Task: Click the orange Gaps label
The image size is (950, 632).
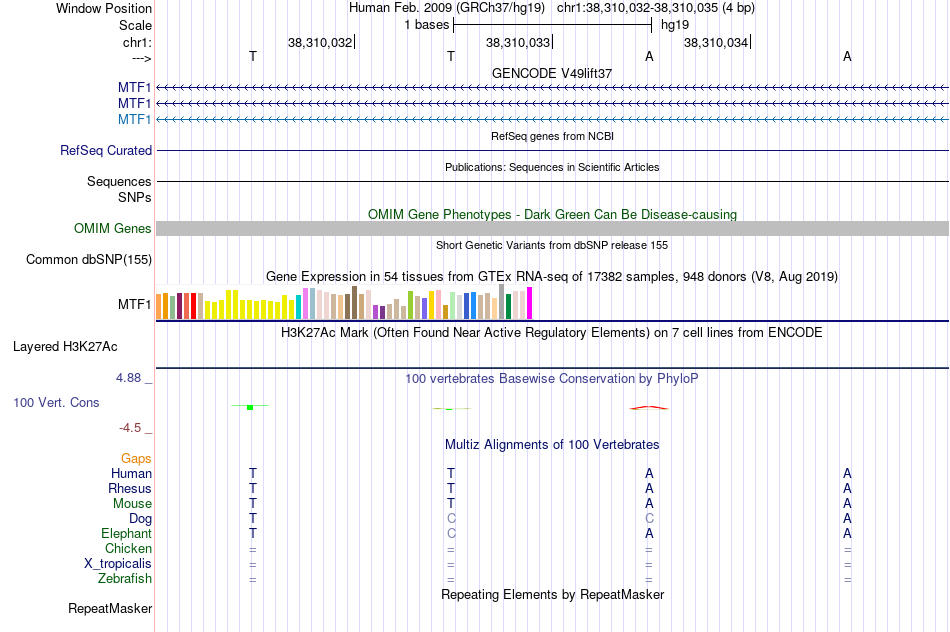Action: coord(136,459)
